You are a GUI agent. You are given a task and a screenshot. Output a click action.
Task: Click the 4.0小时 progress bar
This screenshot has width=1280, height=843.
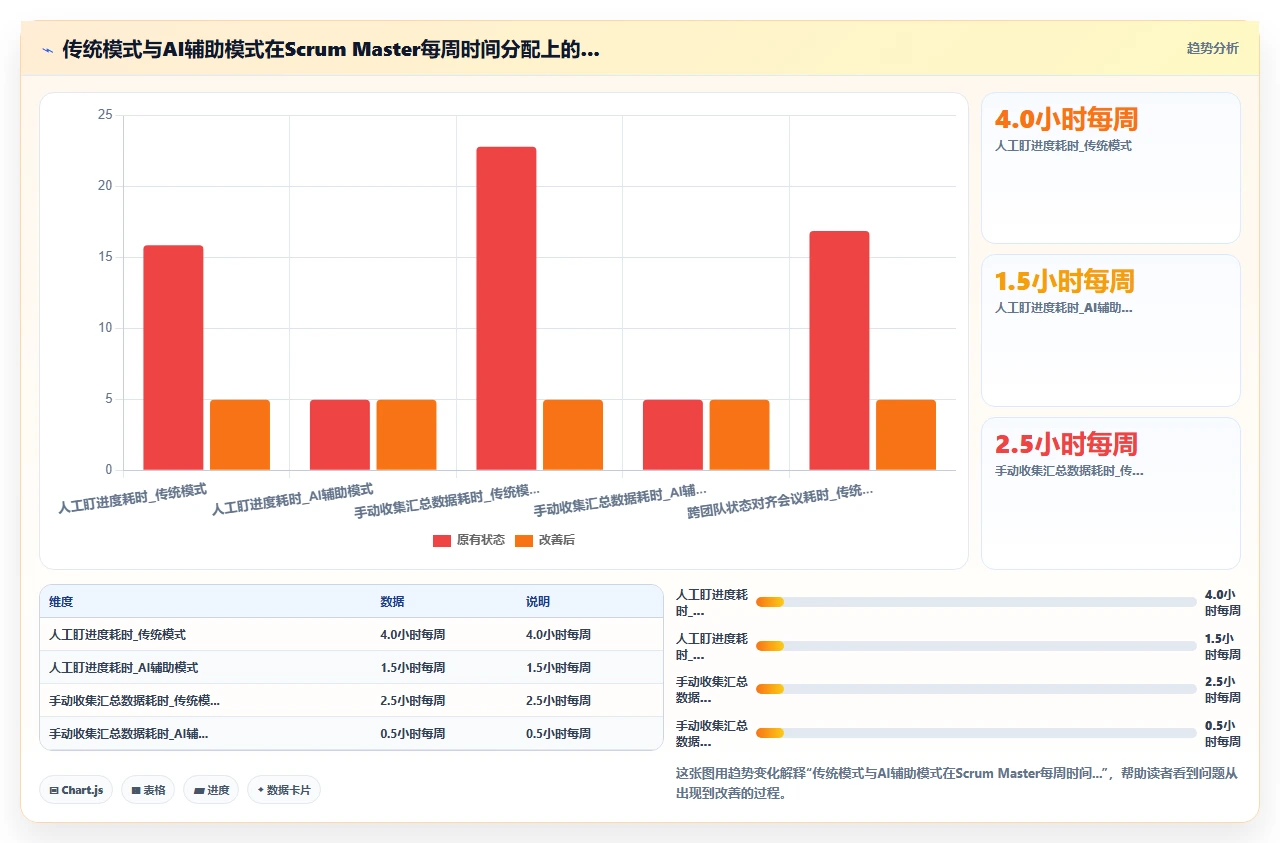(976, 602)
